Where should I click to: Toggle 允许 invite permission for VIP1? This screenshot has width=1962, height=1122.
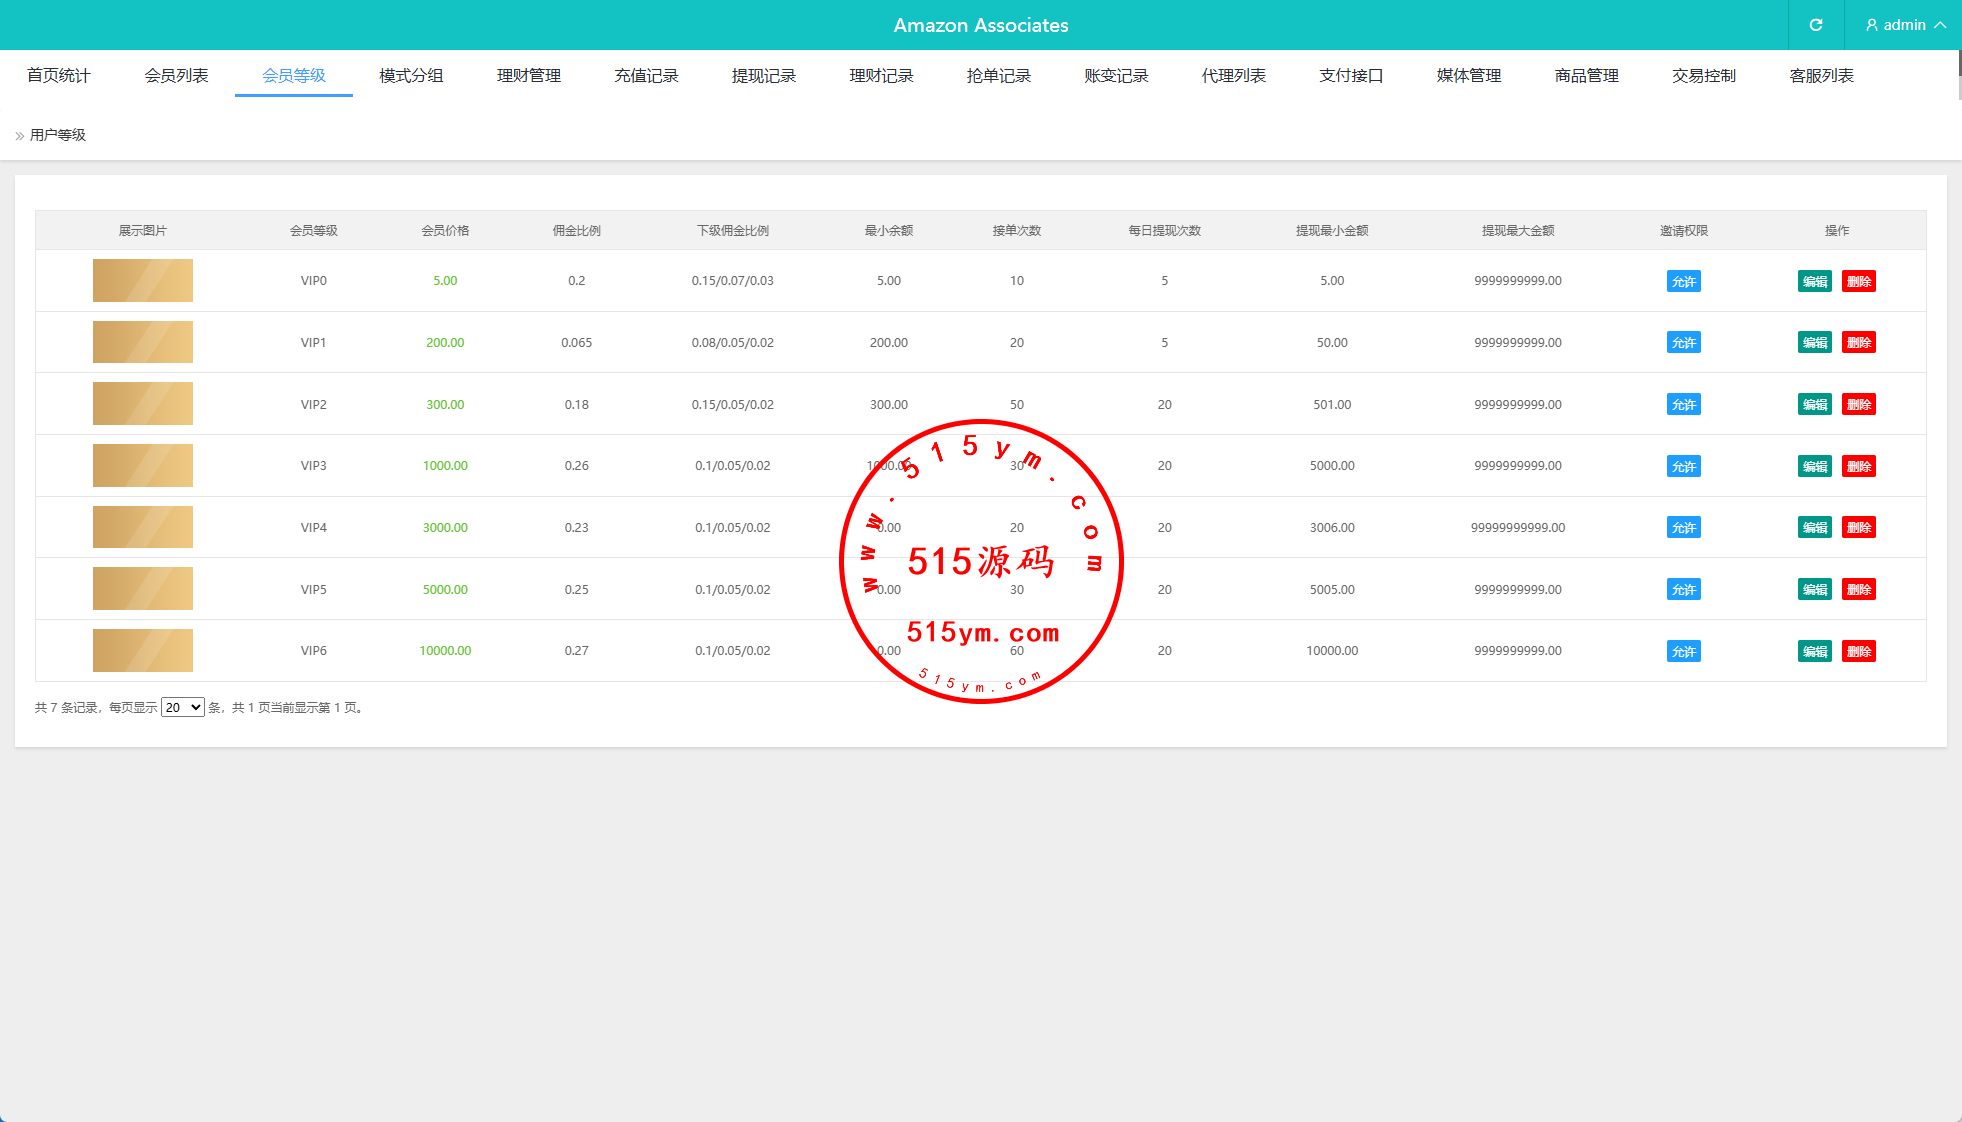pos(1683,343)
